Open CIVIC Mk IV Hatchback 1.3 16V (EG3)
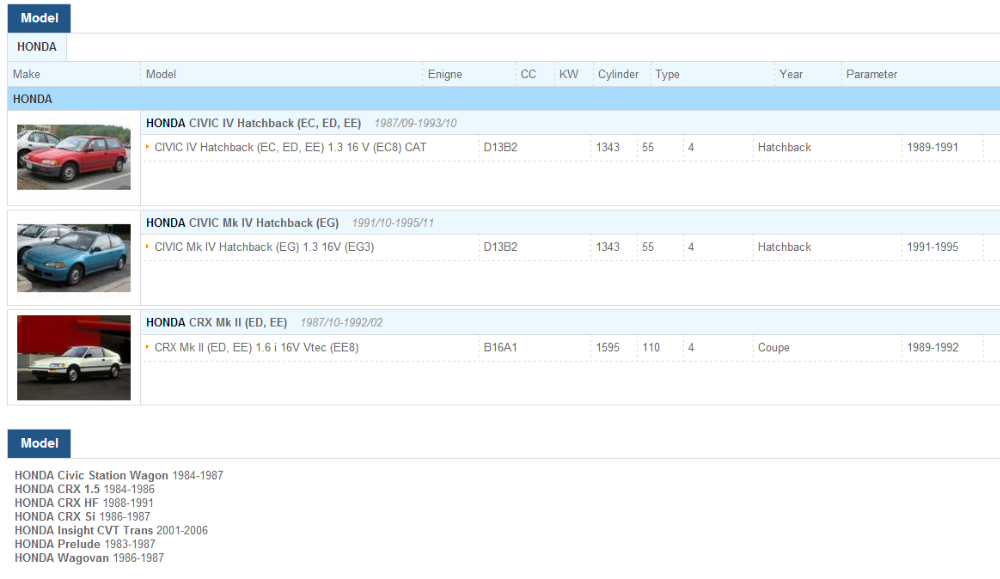This screenshot has width=1000, height=579. [x=264, y=247]
